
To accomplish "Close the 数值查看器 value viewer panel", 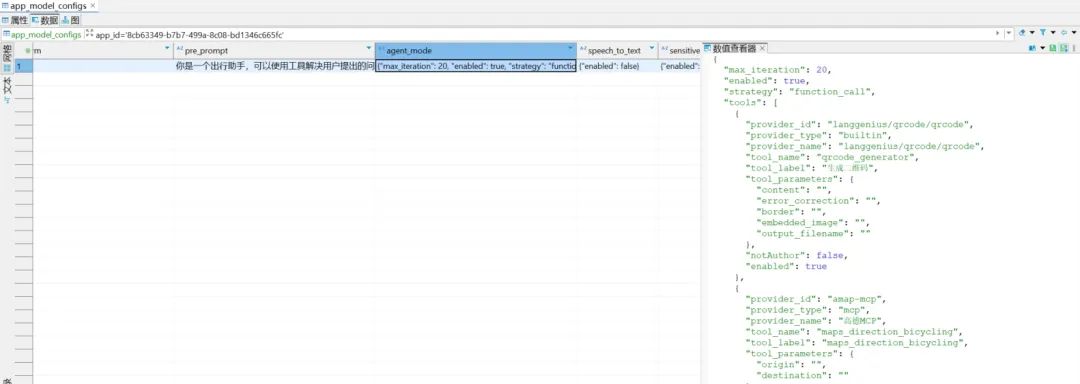I will click(762, 48).
